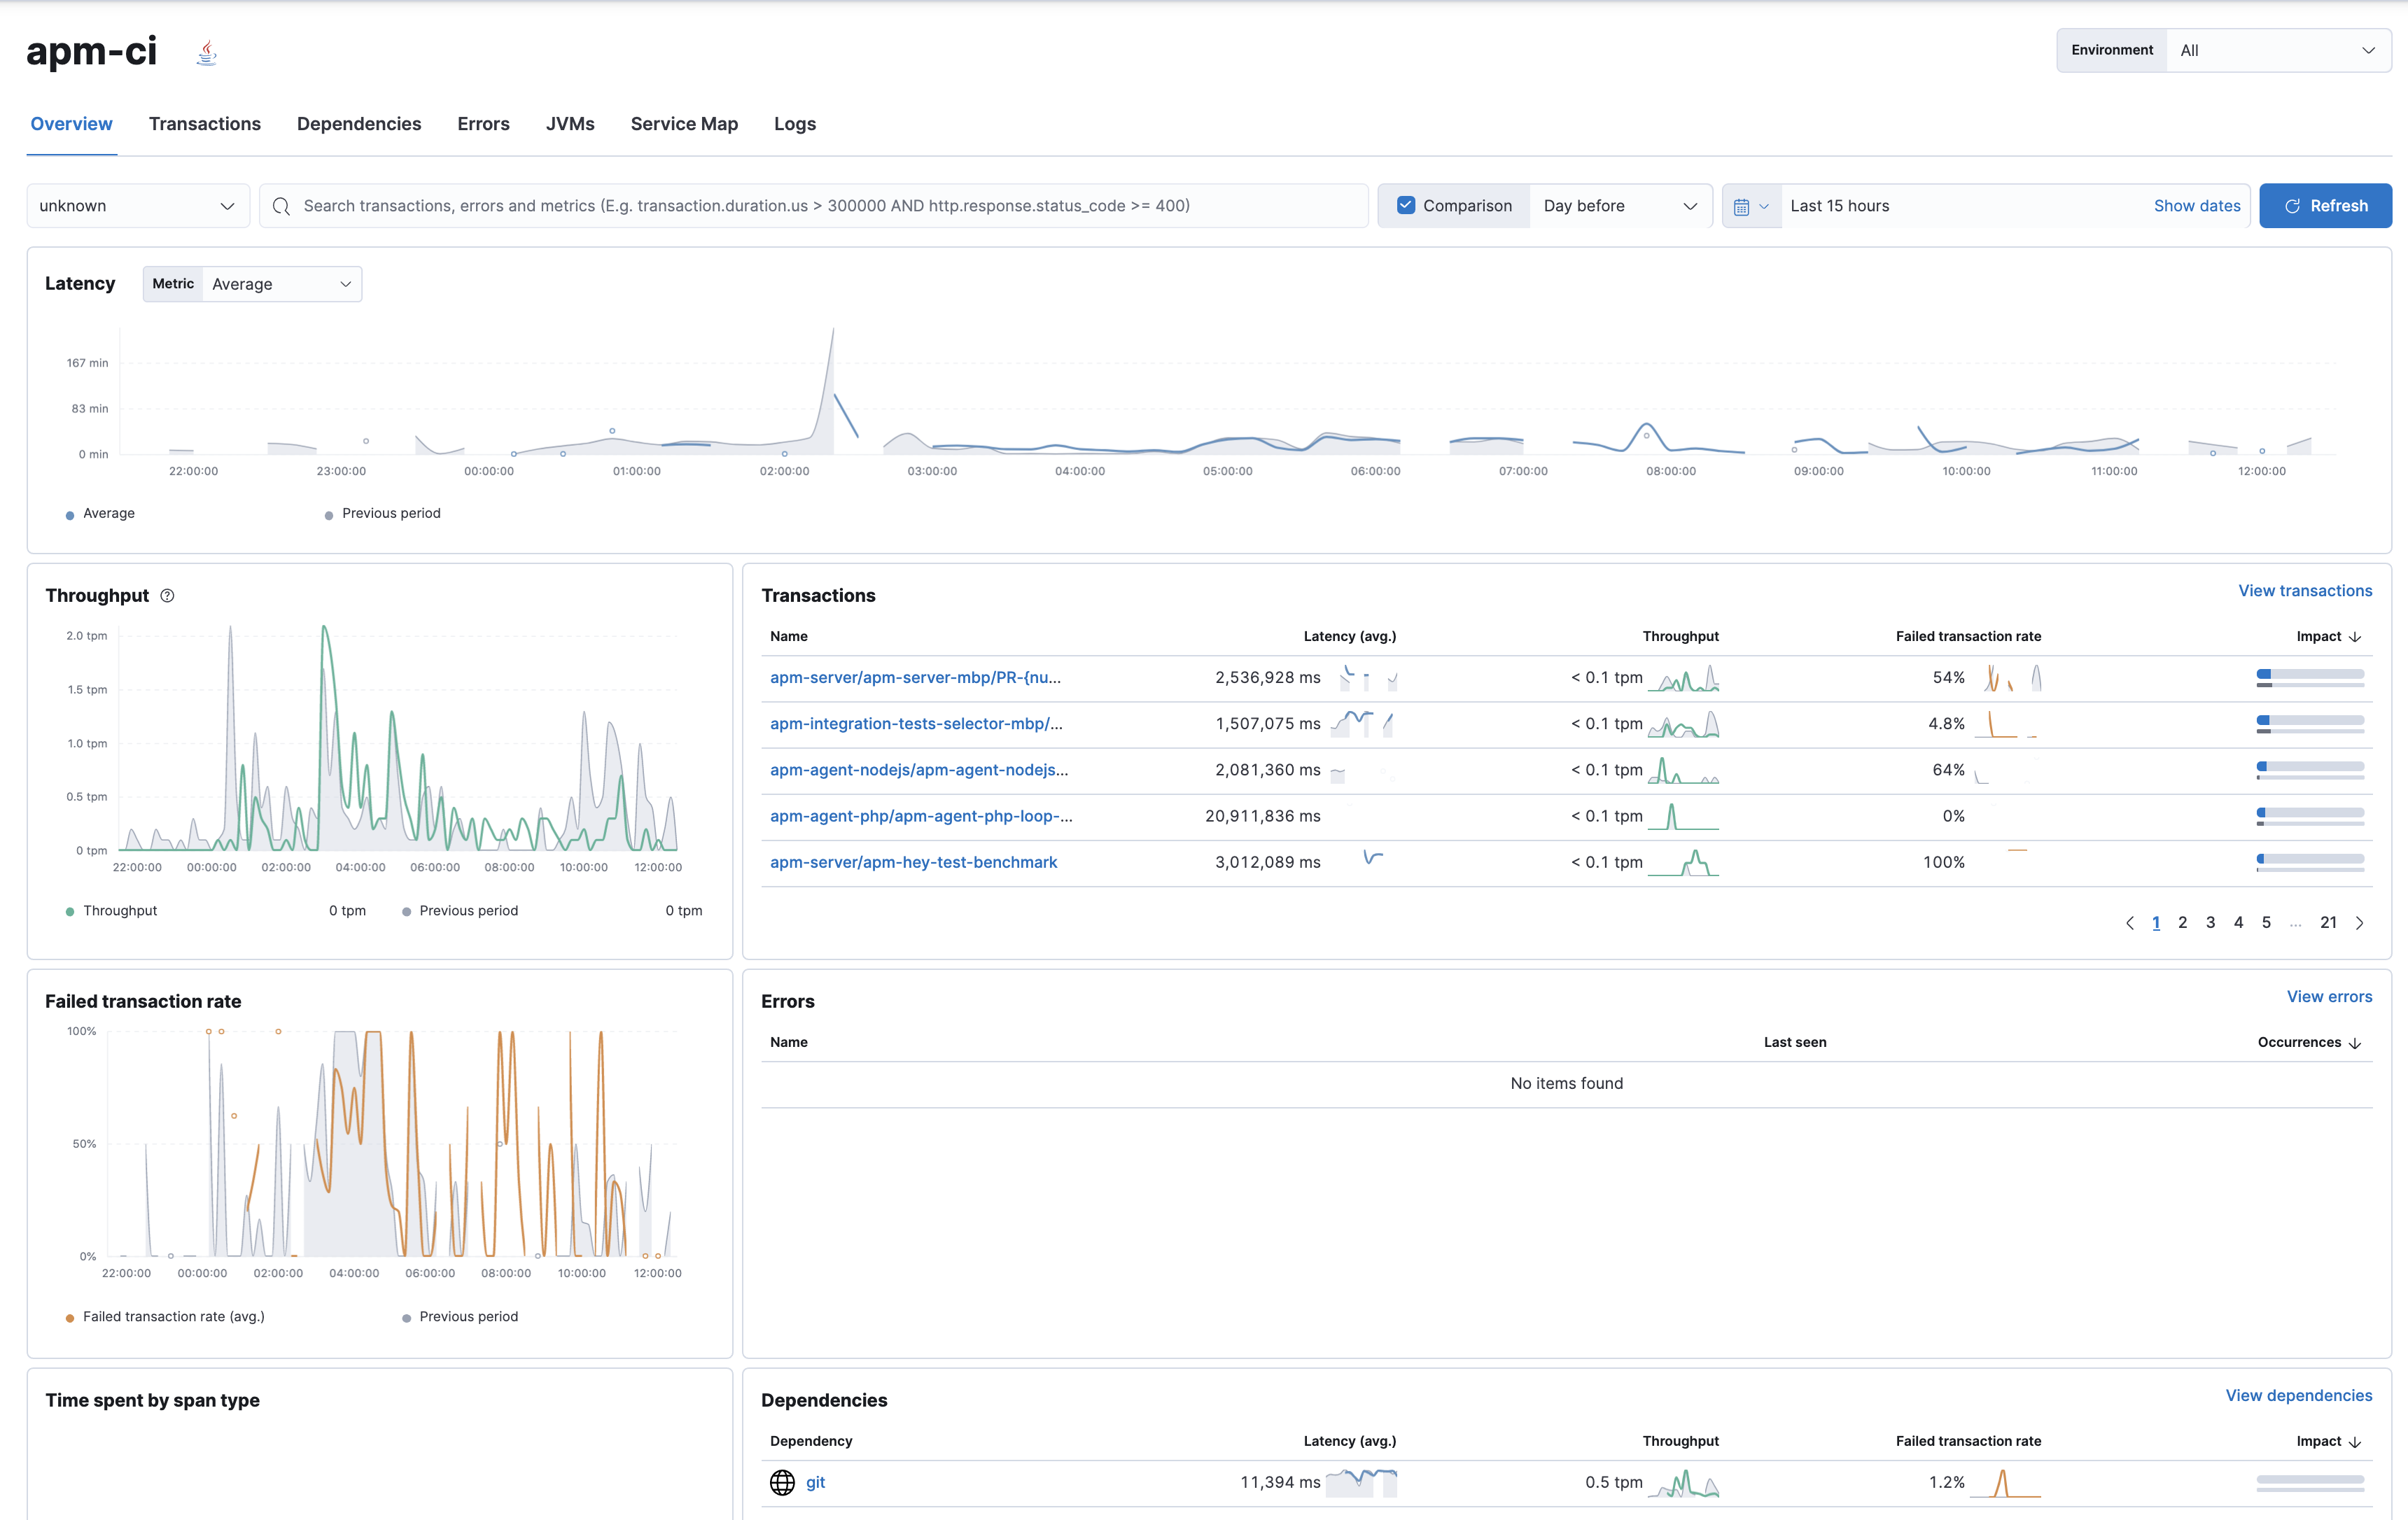Click the refresh icon on the Refresh button
The height and width of the screenshot is (1520, 2408).
[x=2293, y=206]
